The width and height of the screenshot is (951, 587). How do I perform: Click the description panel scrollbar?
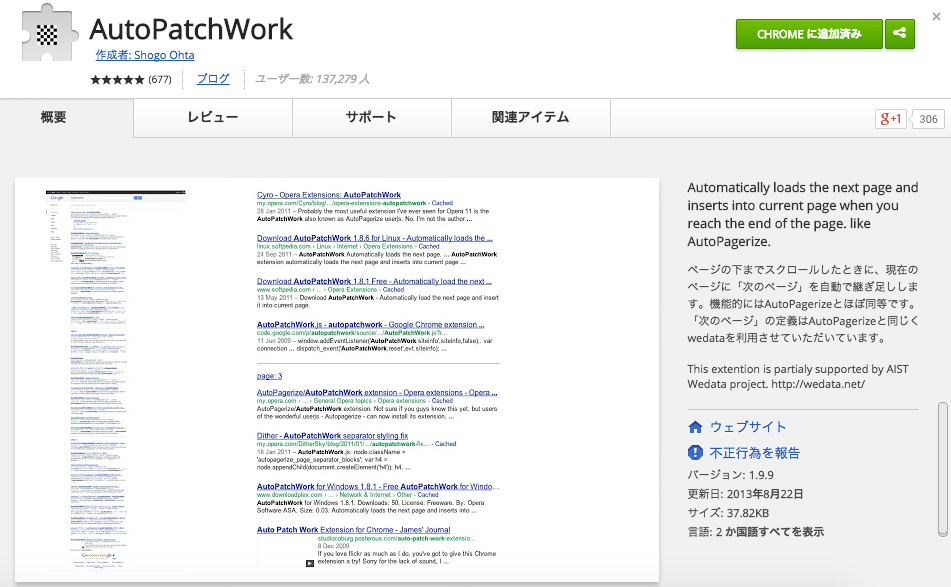click(x=943, y=469)
